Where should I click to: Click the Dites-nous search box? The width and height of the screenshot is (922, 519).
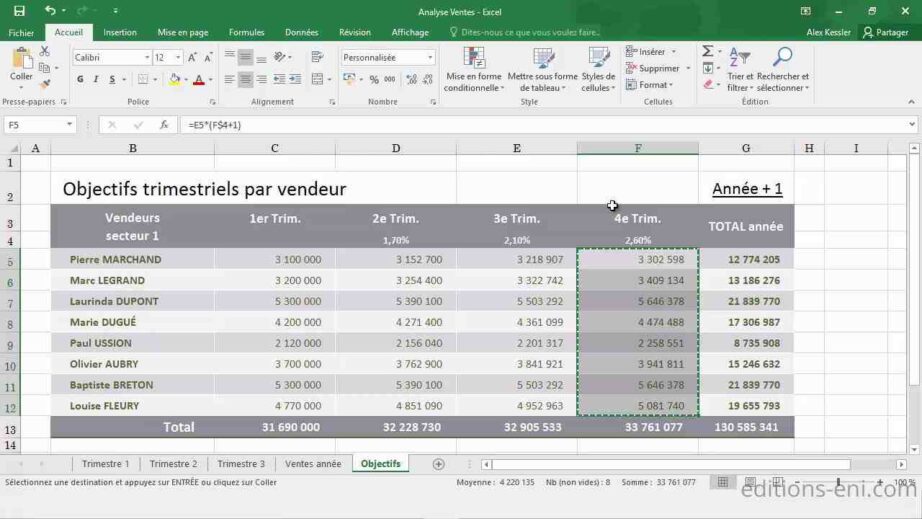point(525,32)
